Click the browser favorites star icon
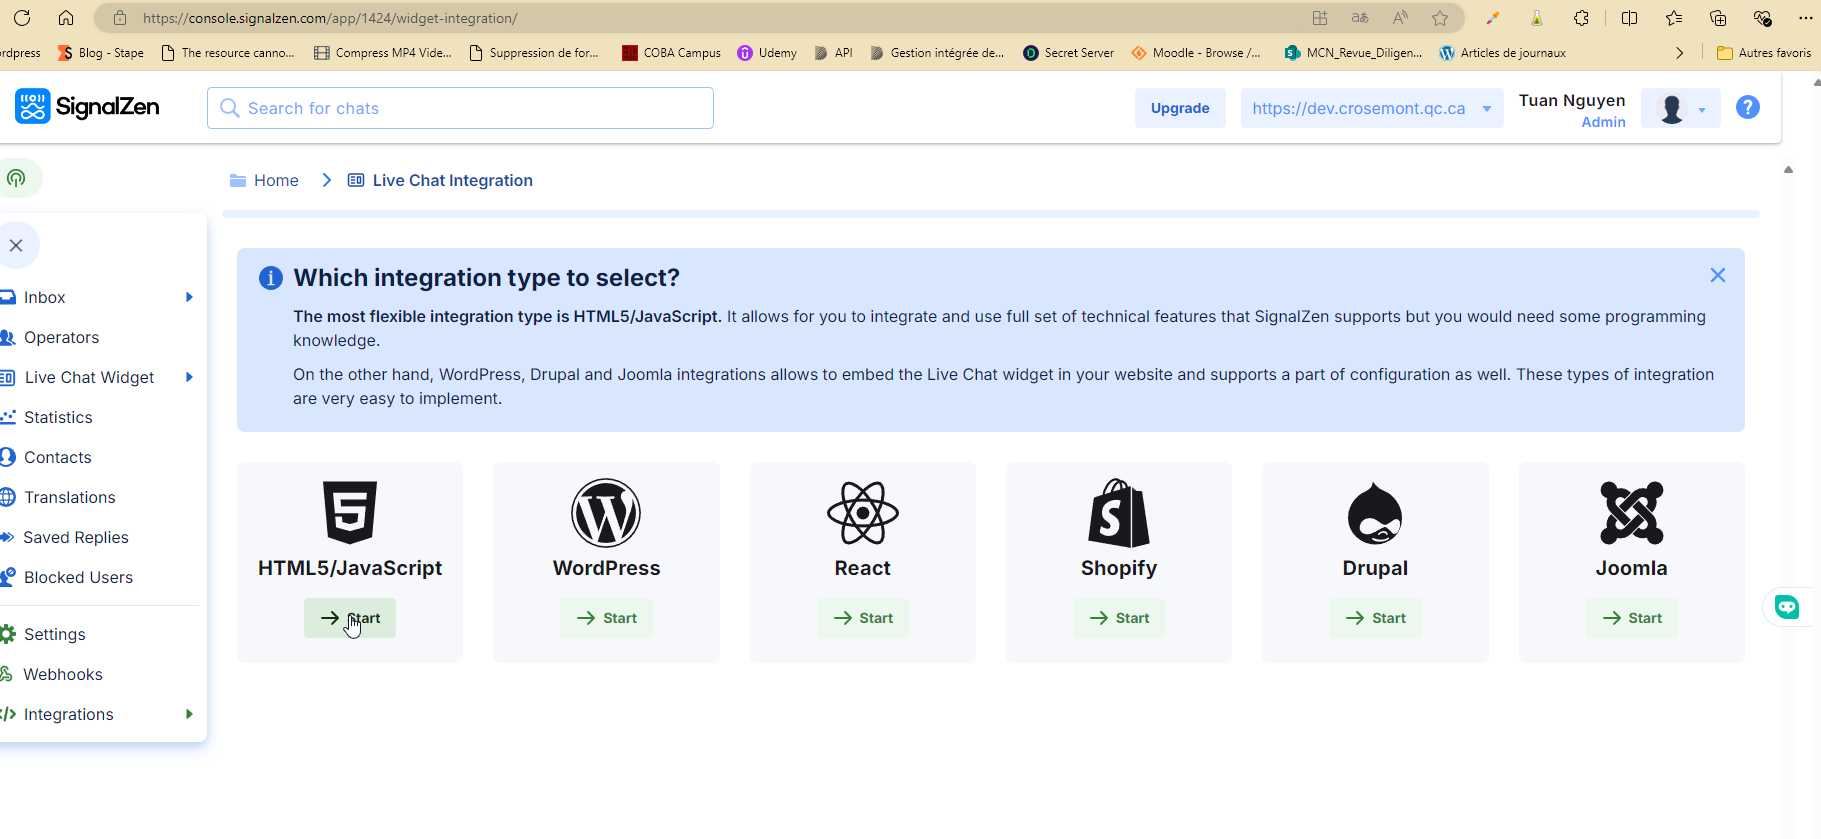This screenshot has width=1821, height=839. point(1439,18)
